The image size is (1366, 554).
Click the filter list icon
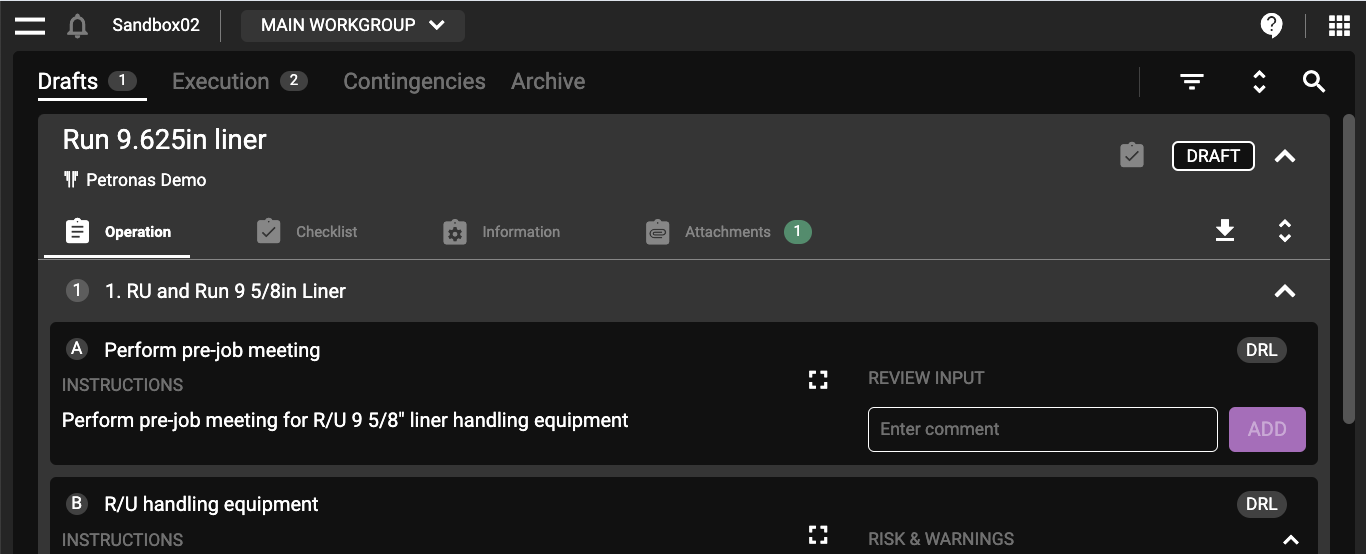click(1191, 82)
